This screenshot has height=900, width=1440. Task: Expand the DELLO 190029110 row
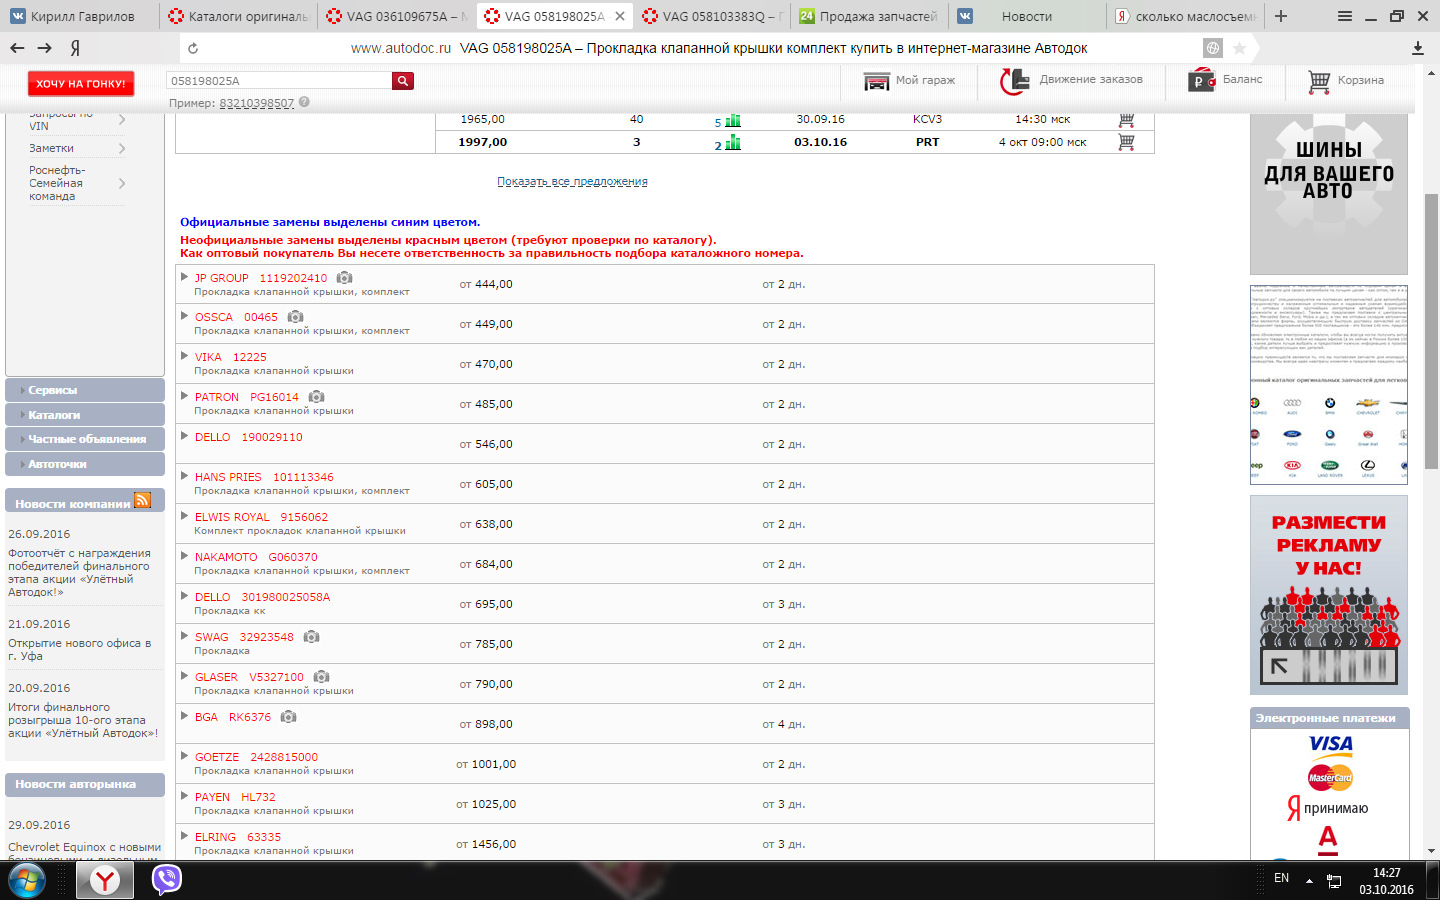[x=184, y=436]
